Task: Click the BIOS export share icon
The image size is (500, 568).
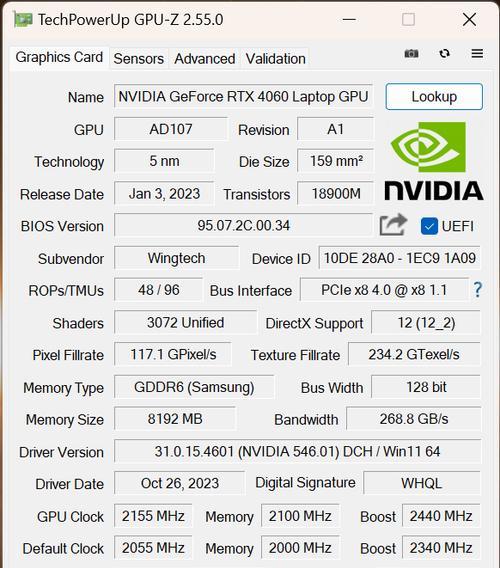Action: [x=393, y=225]
